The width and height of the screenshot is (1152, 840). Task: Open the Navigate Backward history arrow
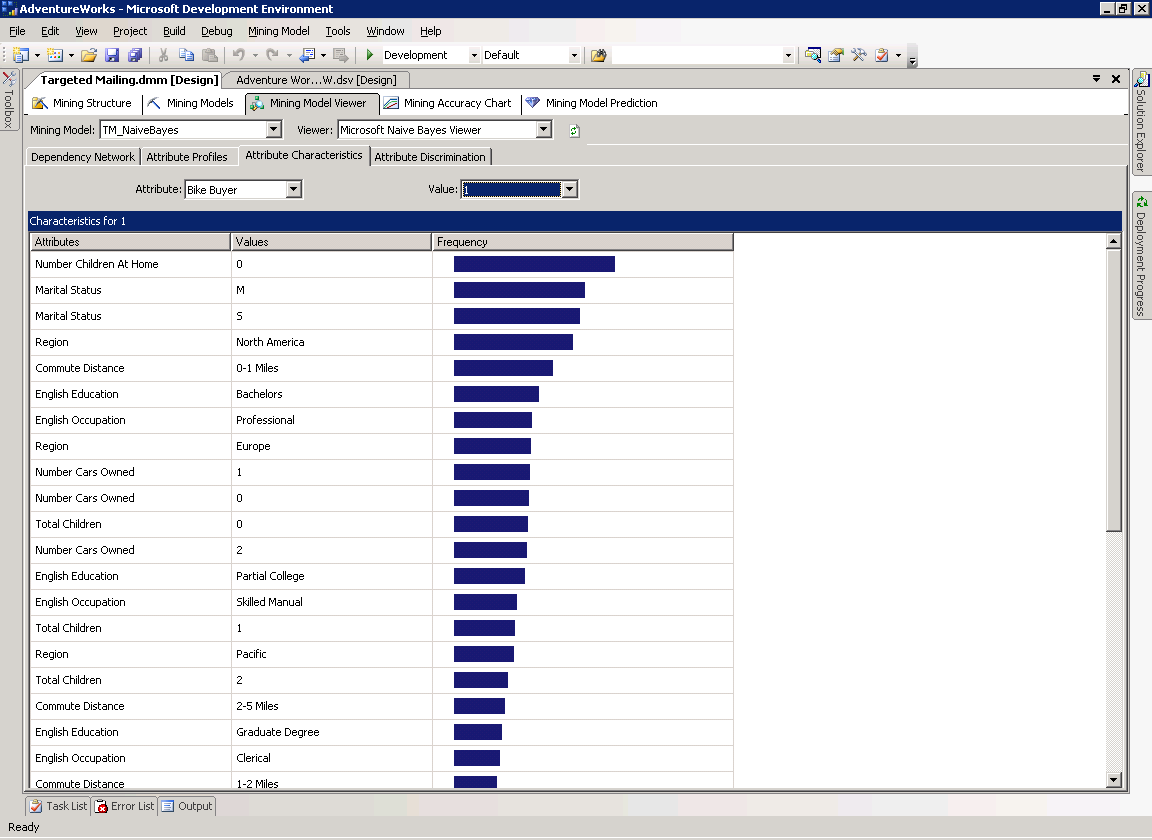click(323, 55)
